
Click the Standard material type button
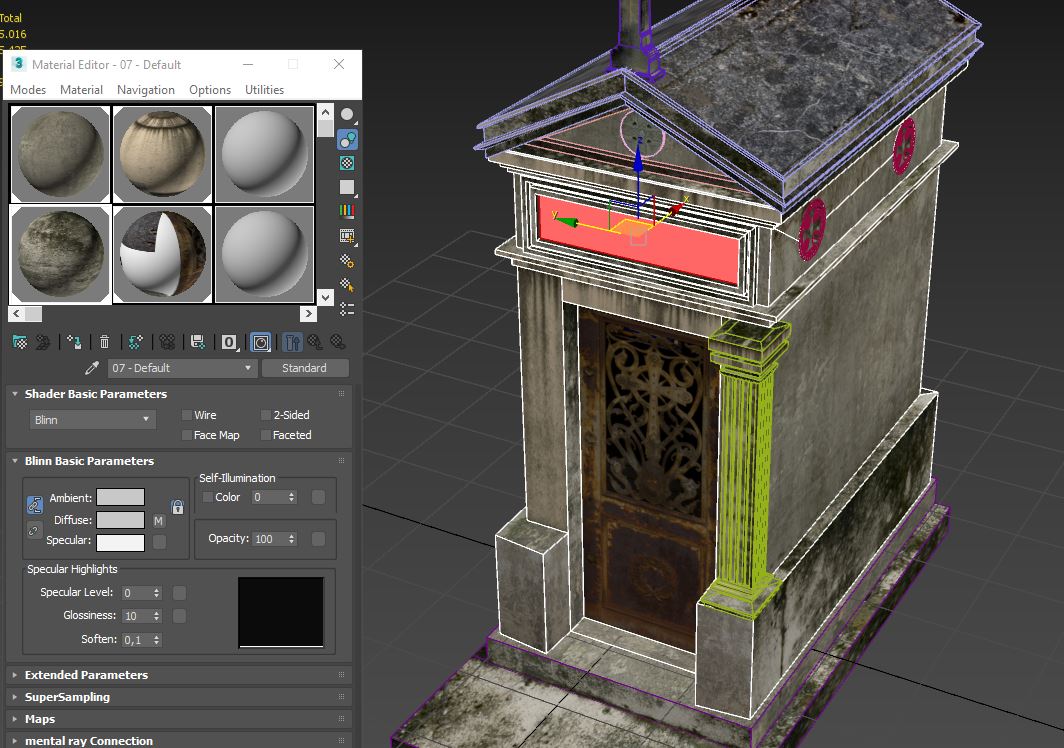tap(304, 368)
